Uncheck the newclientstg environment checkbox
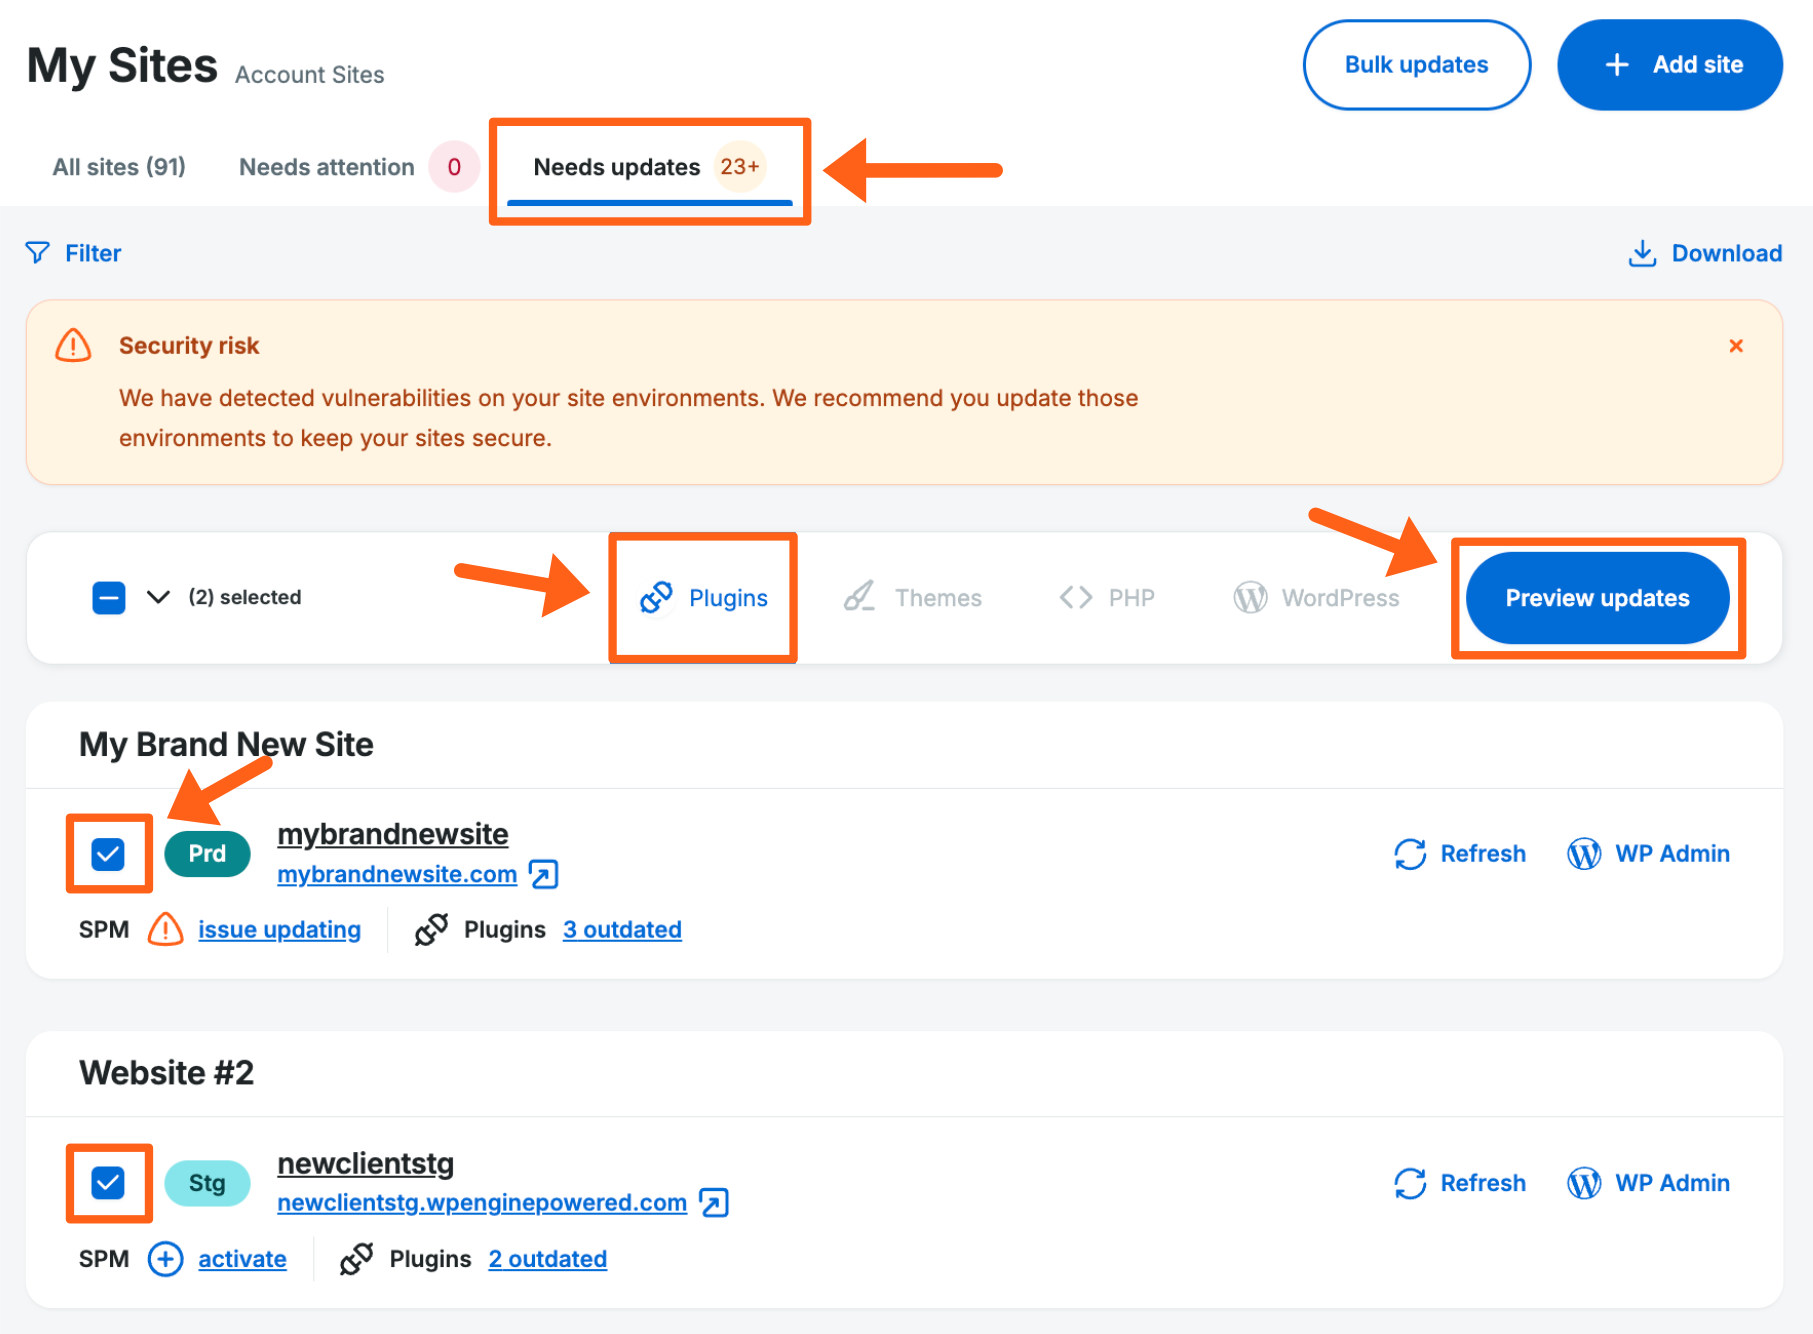This screenshot has height=1334, width=1813. tap(108, 1183)
